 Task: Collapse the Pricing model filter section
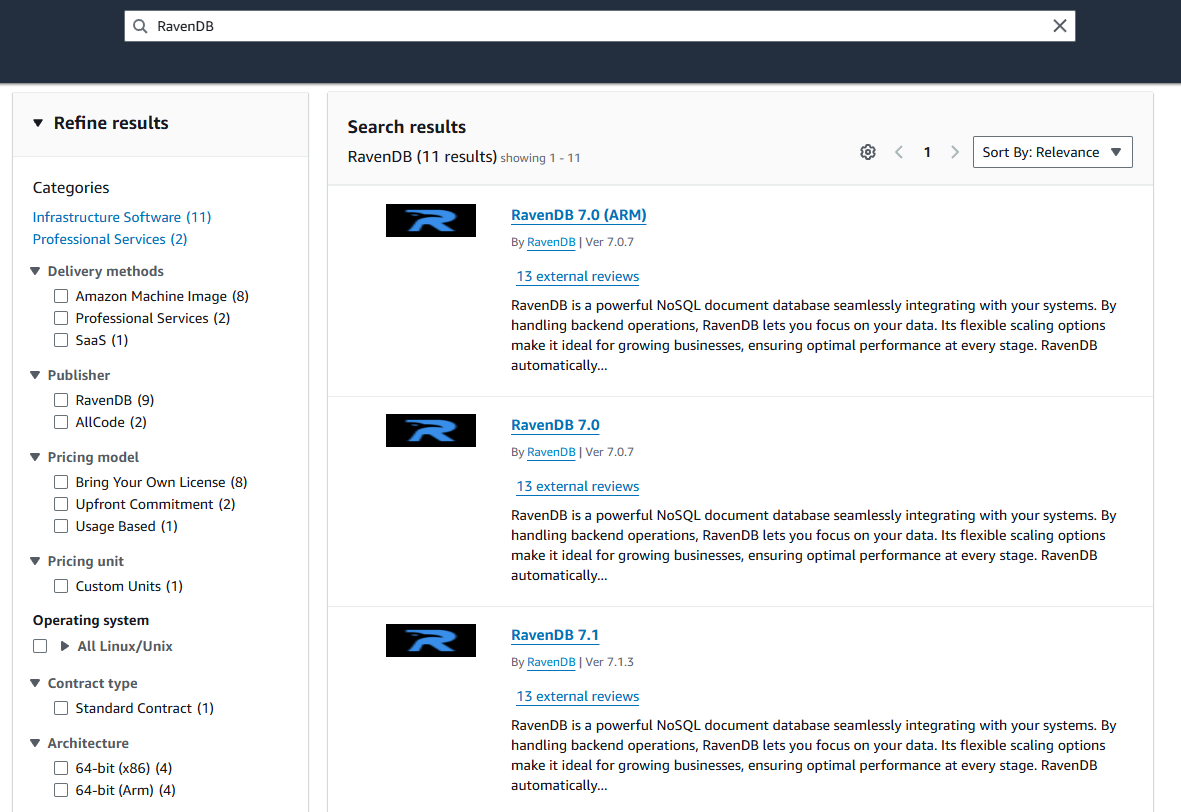35,457
